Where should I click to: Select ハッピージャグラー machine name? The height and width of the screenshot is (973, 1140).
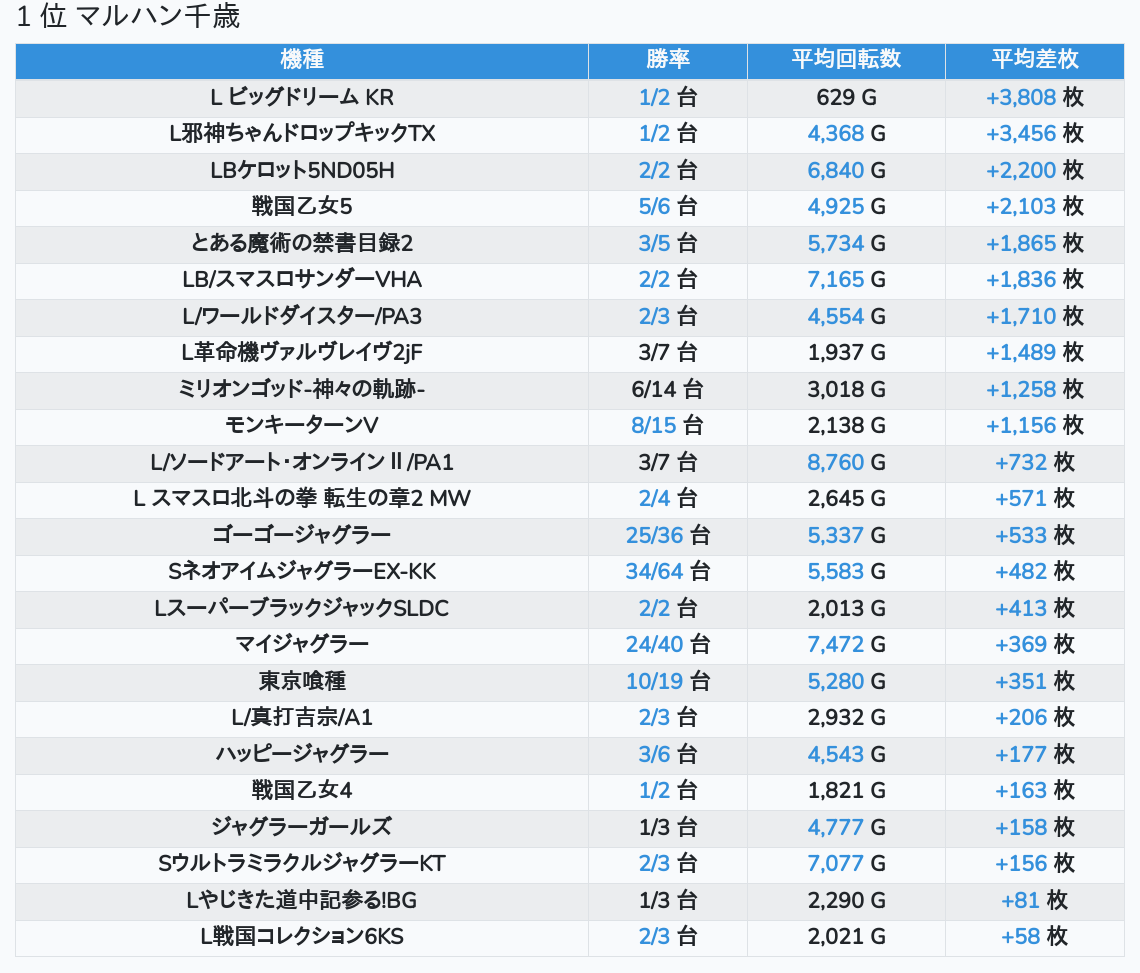[302, 754]
